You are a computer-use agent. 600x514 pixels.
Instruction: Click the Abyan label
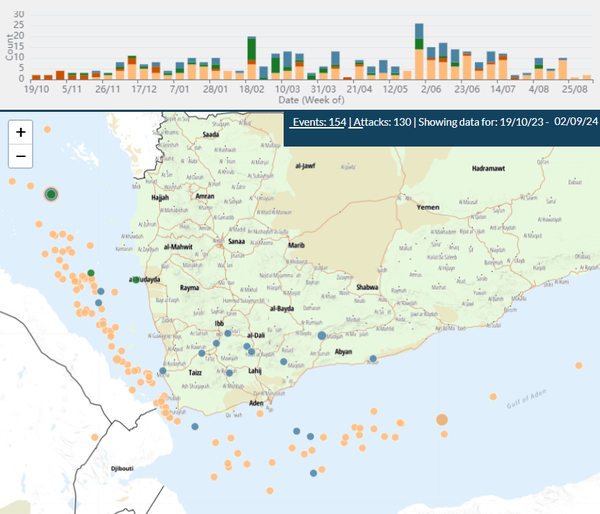[343, 352]
